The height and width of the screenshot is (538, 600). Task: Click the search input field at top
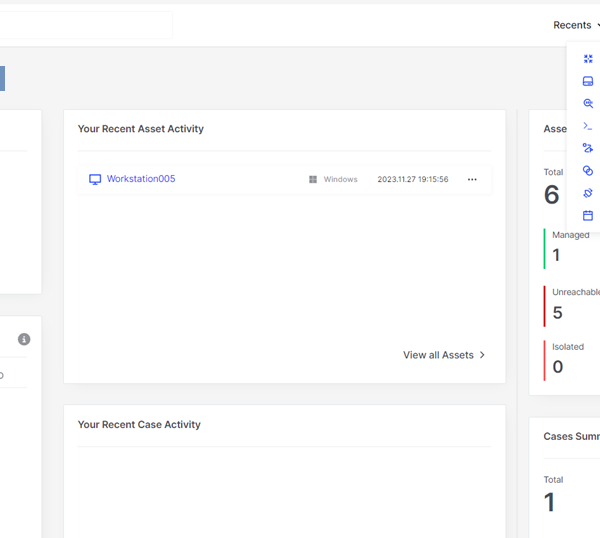[86, 25]
